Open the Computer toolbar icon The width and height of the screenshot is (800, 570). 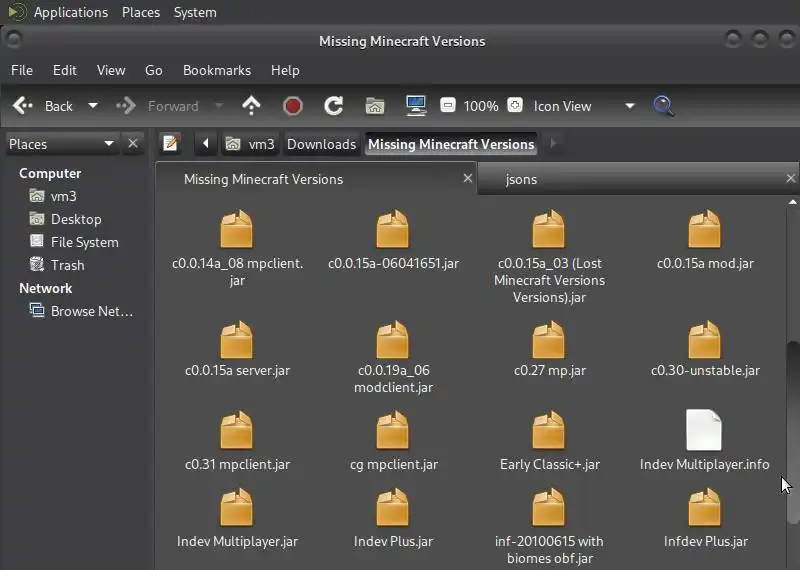pyautogui.click(x=416, y=106)
